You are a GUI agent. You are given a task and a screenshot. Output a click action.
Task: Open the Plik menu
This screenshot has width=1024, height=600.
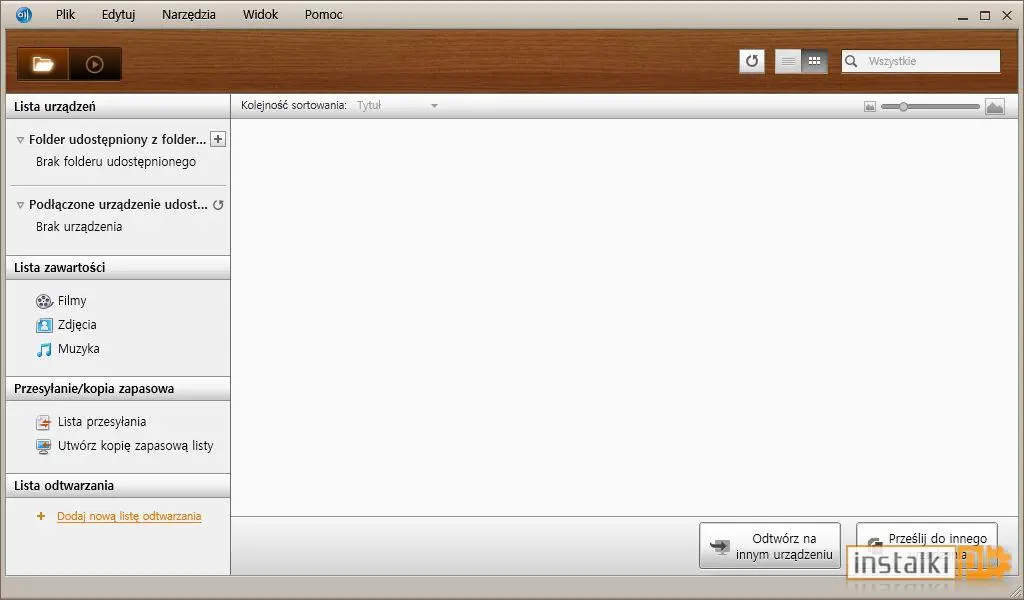point(65,14)
